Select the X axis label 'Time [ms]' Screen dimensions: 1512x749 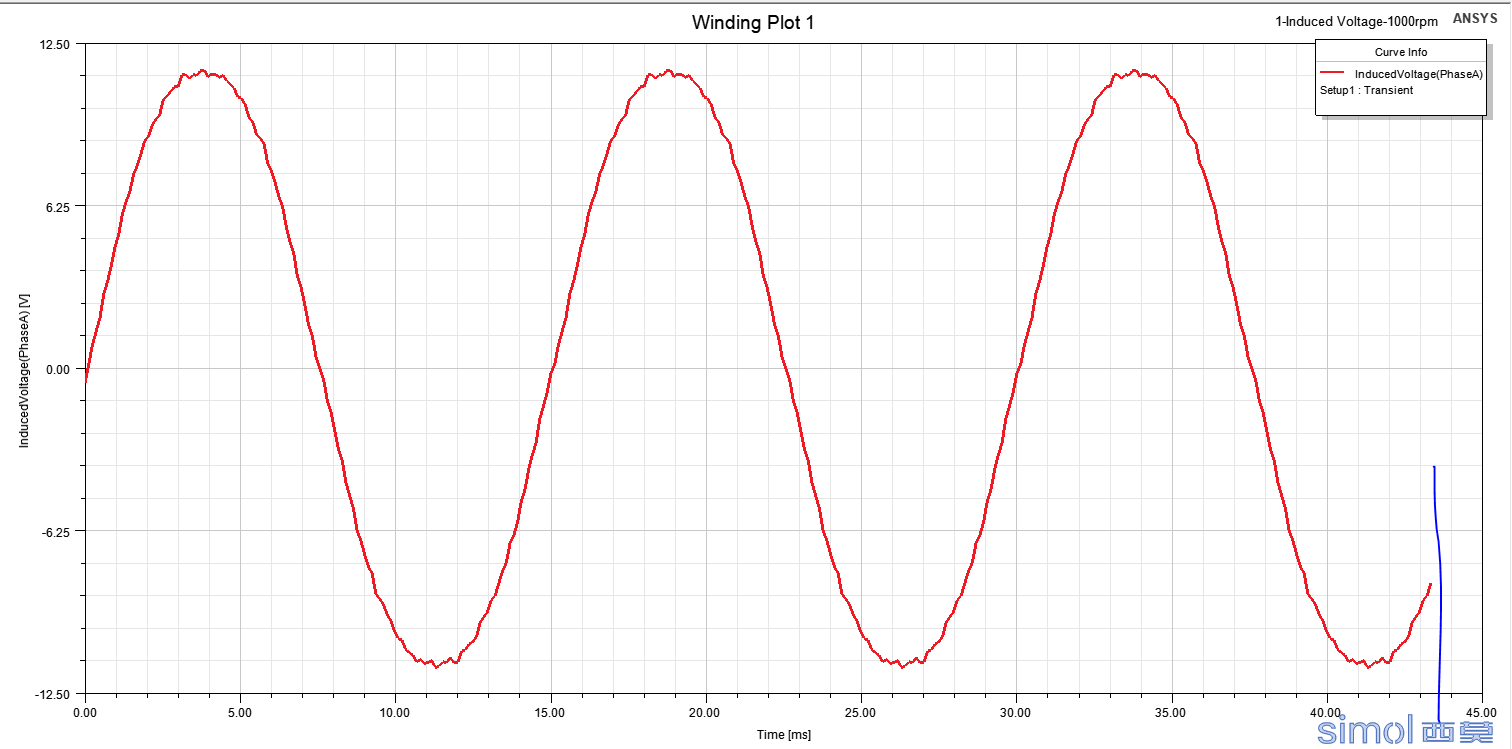[783, 735]
